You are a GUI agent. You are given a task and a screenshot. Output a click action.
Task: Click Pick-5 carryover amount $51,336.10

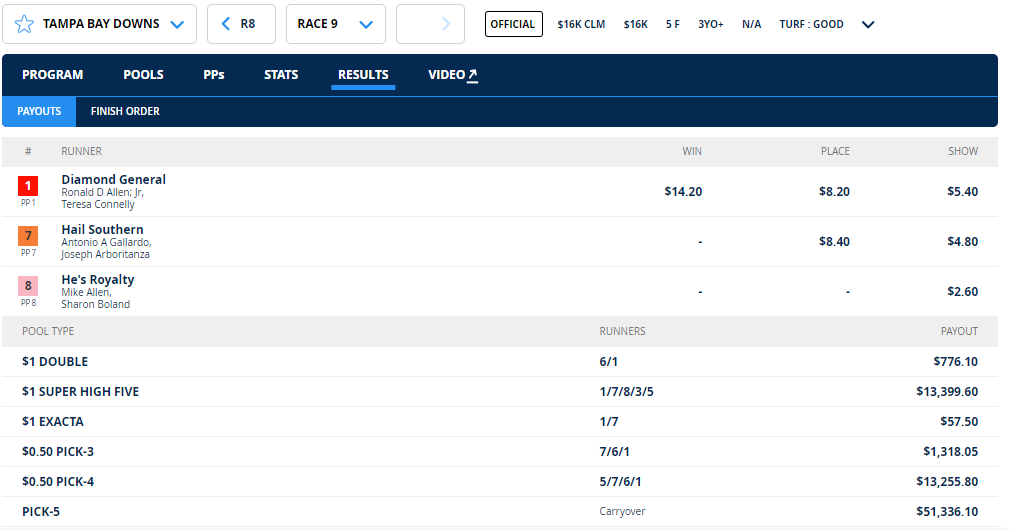947,512
